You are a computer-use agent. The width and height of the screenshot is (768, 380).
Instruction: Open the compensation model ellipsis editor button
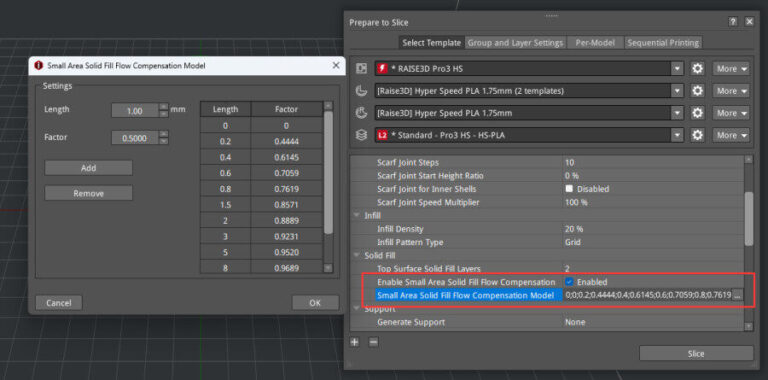738,295
